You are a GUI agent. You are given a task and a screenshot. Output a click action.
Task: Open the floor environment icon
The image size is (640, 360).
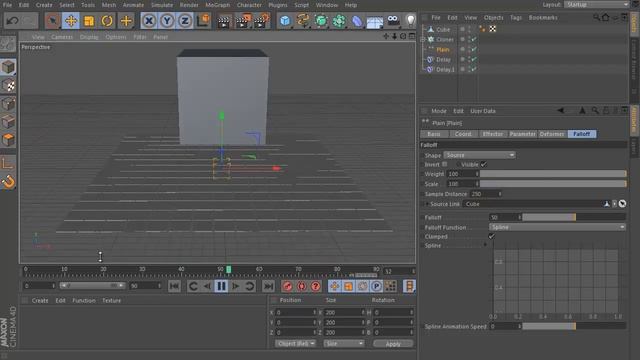(375, 21)
